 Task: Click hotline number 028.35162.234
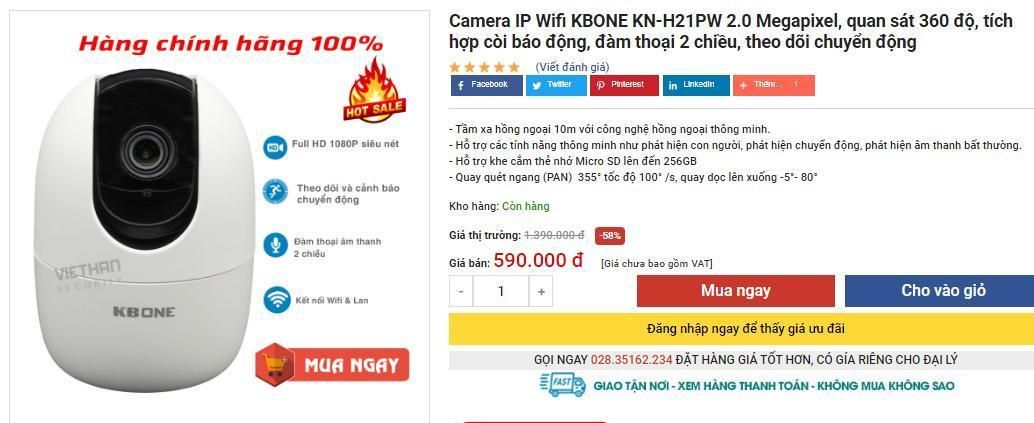click(631, 360)
